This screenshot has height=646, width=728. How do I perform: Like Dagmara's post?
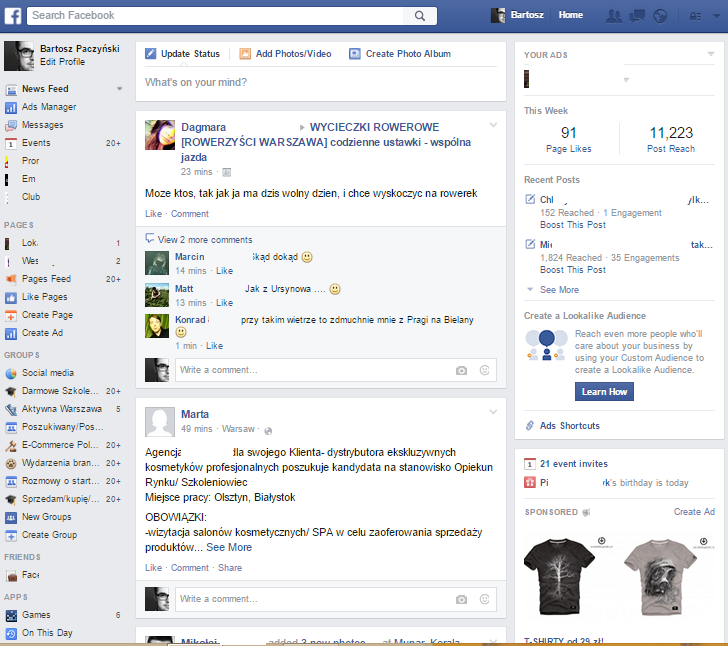153,214
